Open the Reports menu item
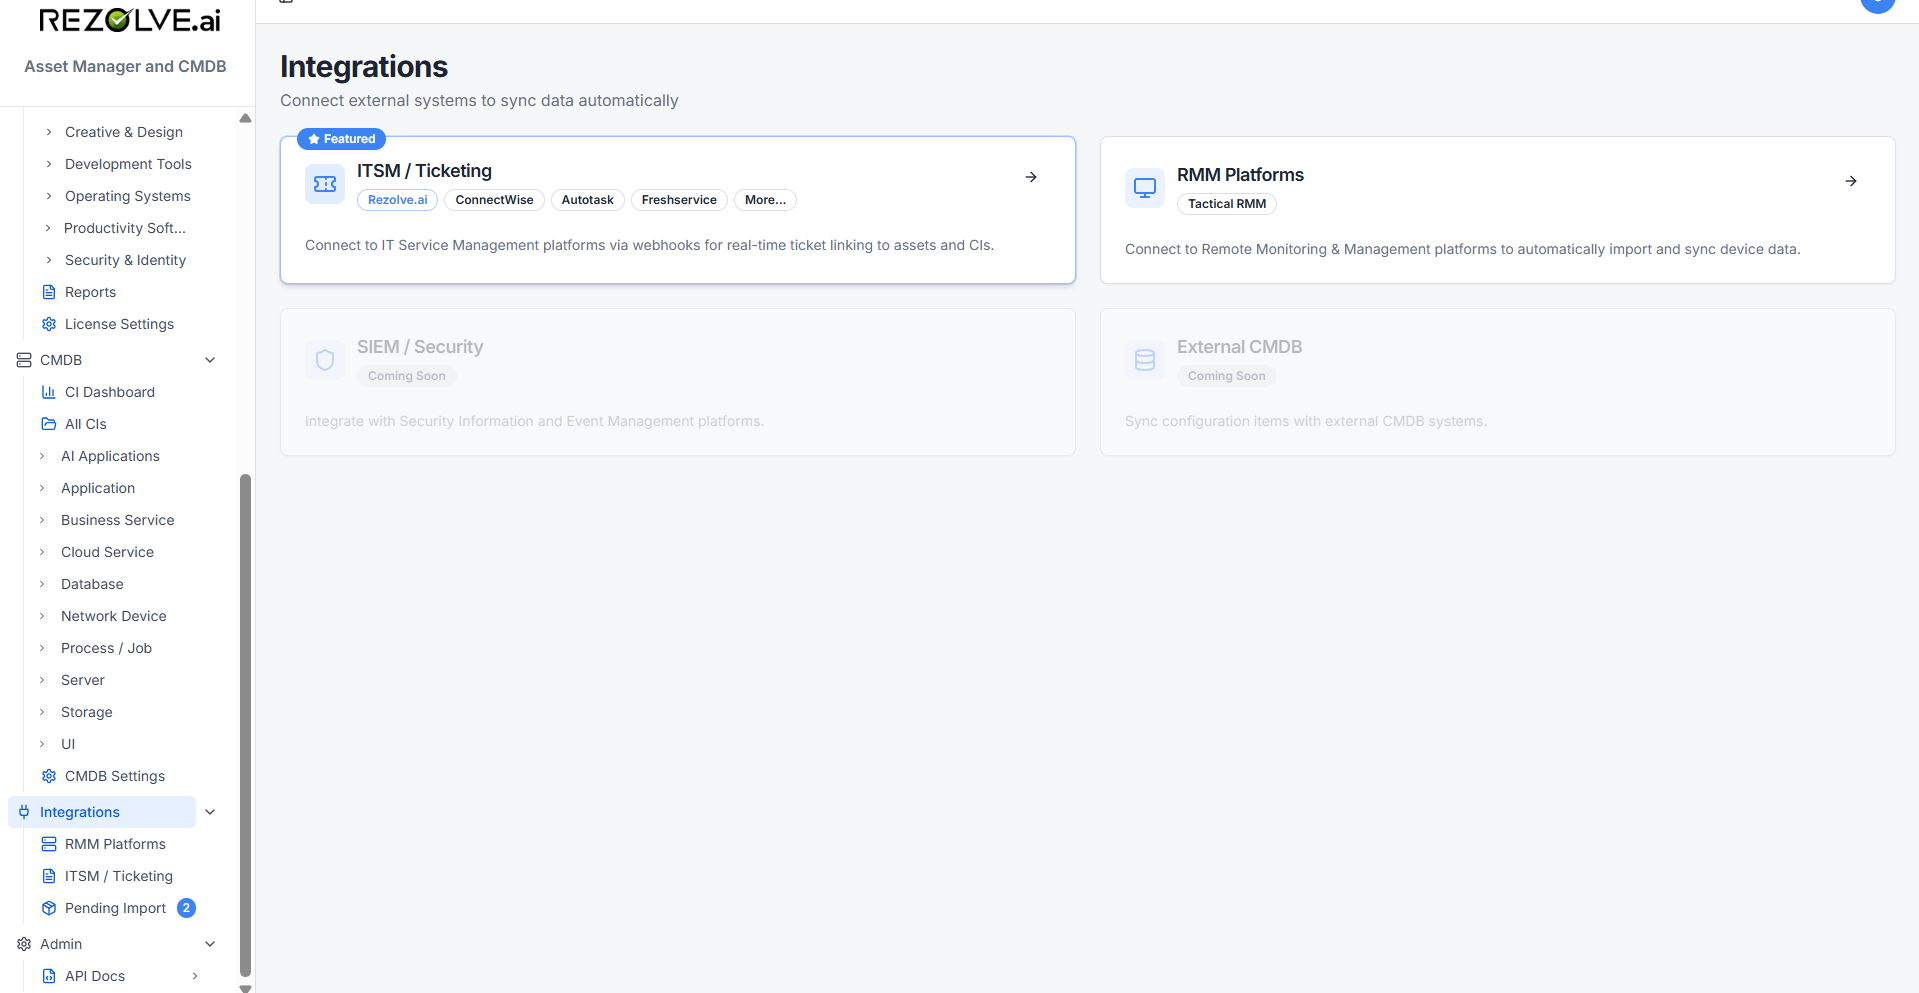Viewport: 1919px width, 993px height. point(90,292)
